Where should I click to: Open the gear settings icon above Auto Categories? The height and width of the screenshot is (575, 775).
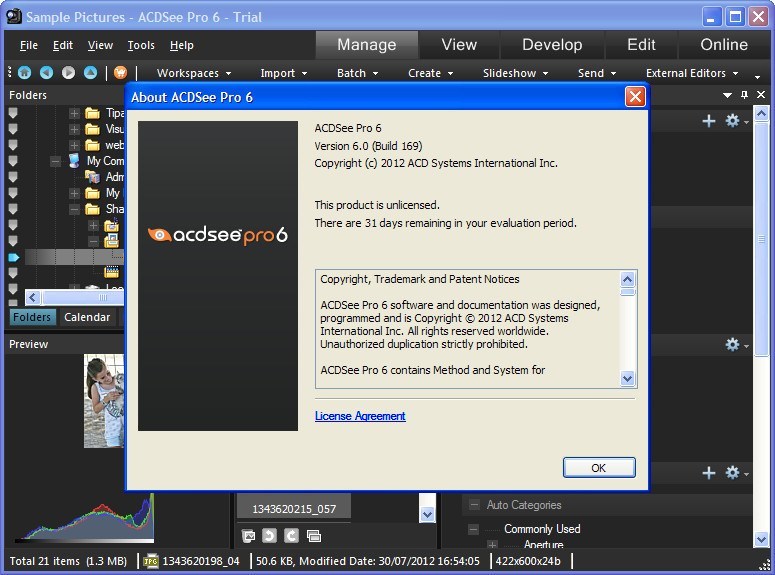pyautogui.click(x=732, y=473)
